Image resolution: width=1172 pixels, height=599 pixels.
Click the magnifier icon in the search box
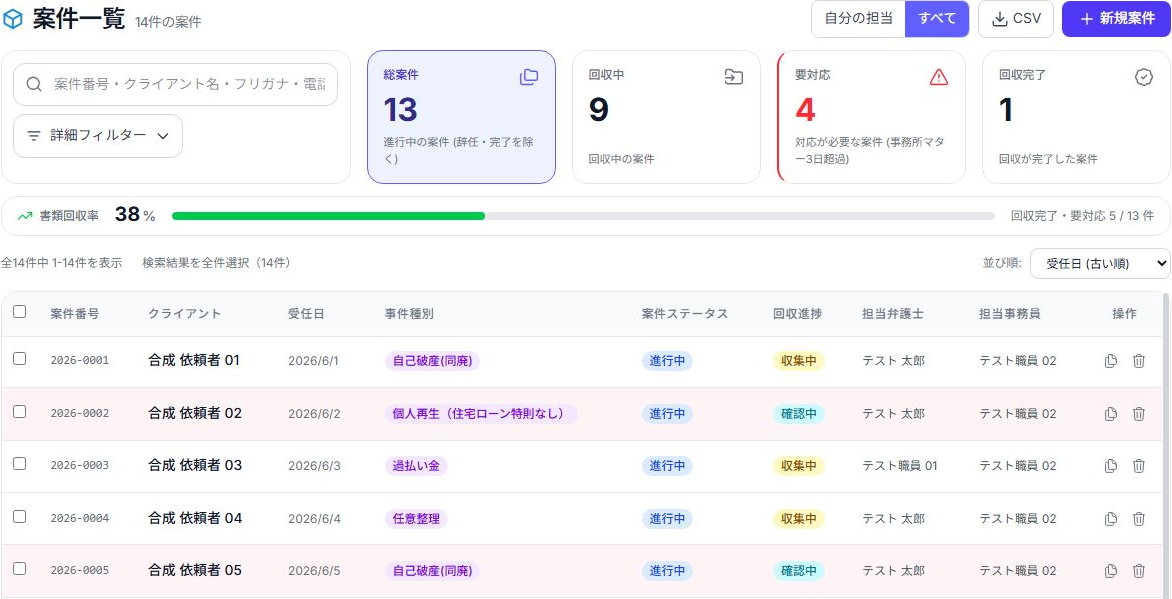click(34, 85)
